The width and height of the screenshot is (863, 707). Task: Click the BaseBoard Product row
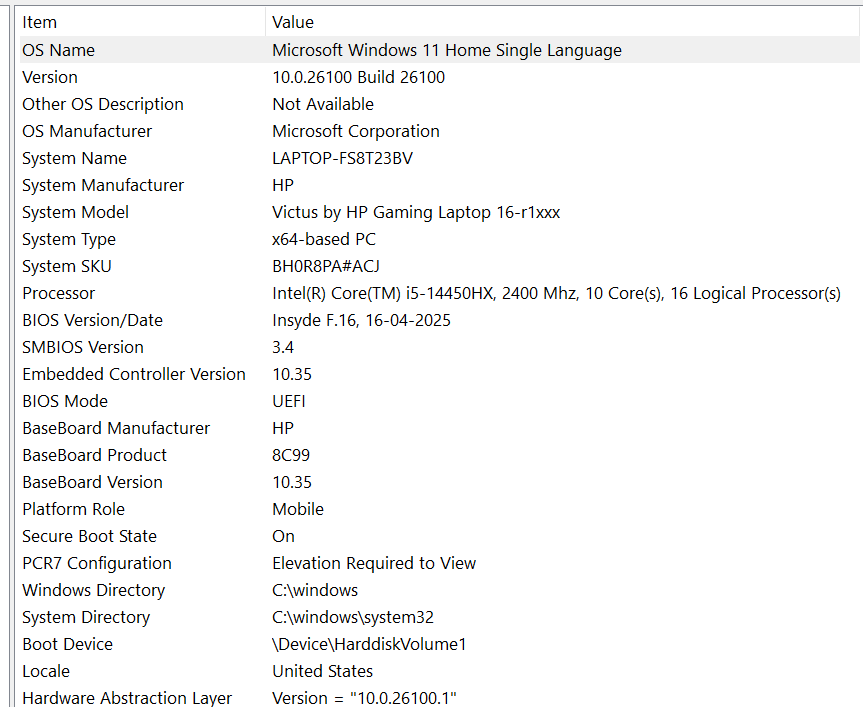(x=95, y=455)
